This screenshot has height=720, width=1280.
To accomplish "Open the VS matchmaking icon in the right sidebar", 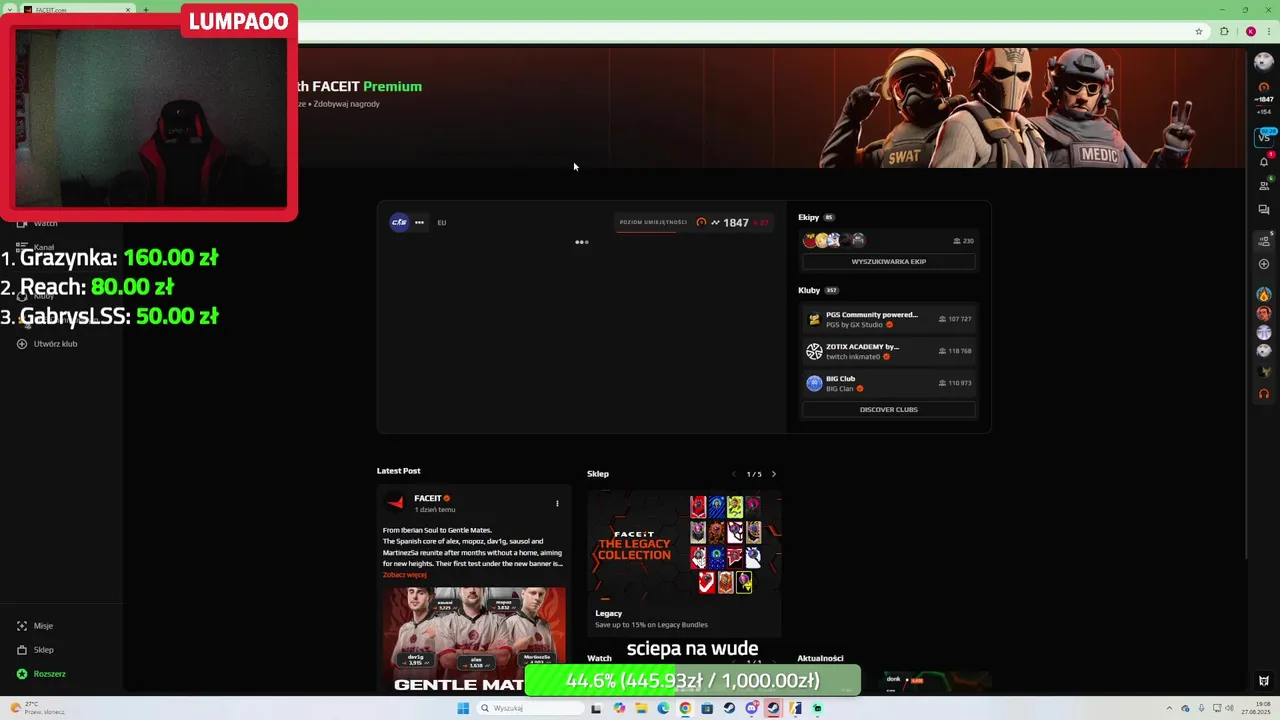I will pos(1264,137).
